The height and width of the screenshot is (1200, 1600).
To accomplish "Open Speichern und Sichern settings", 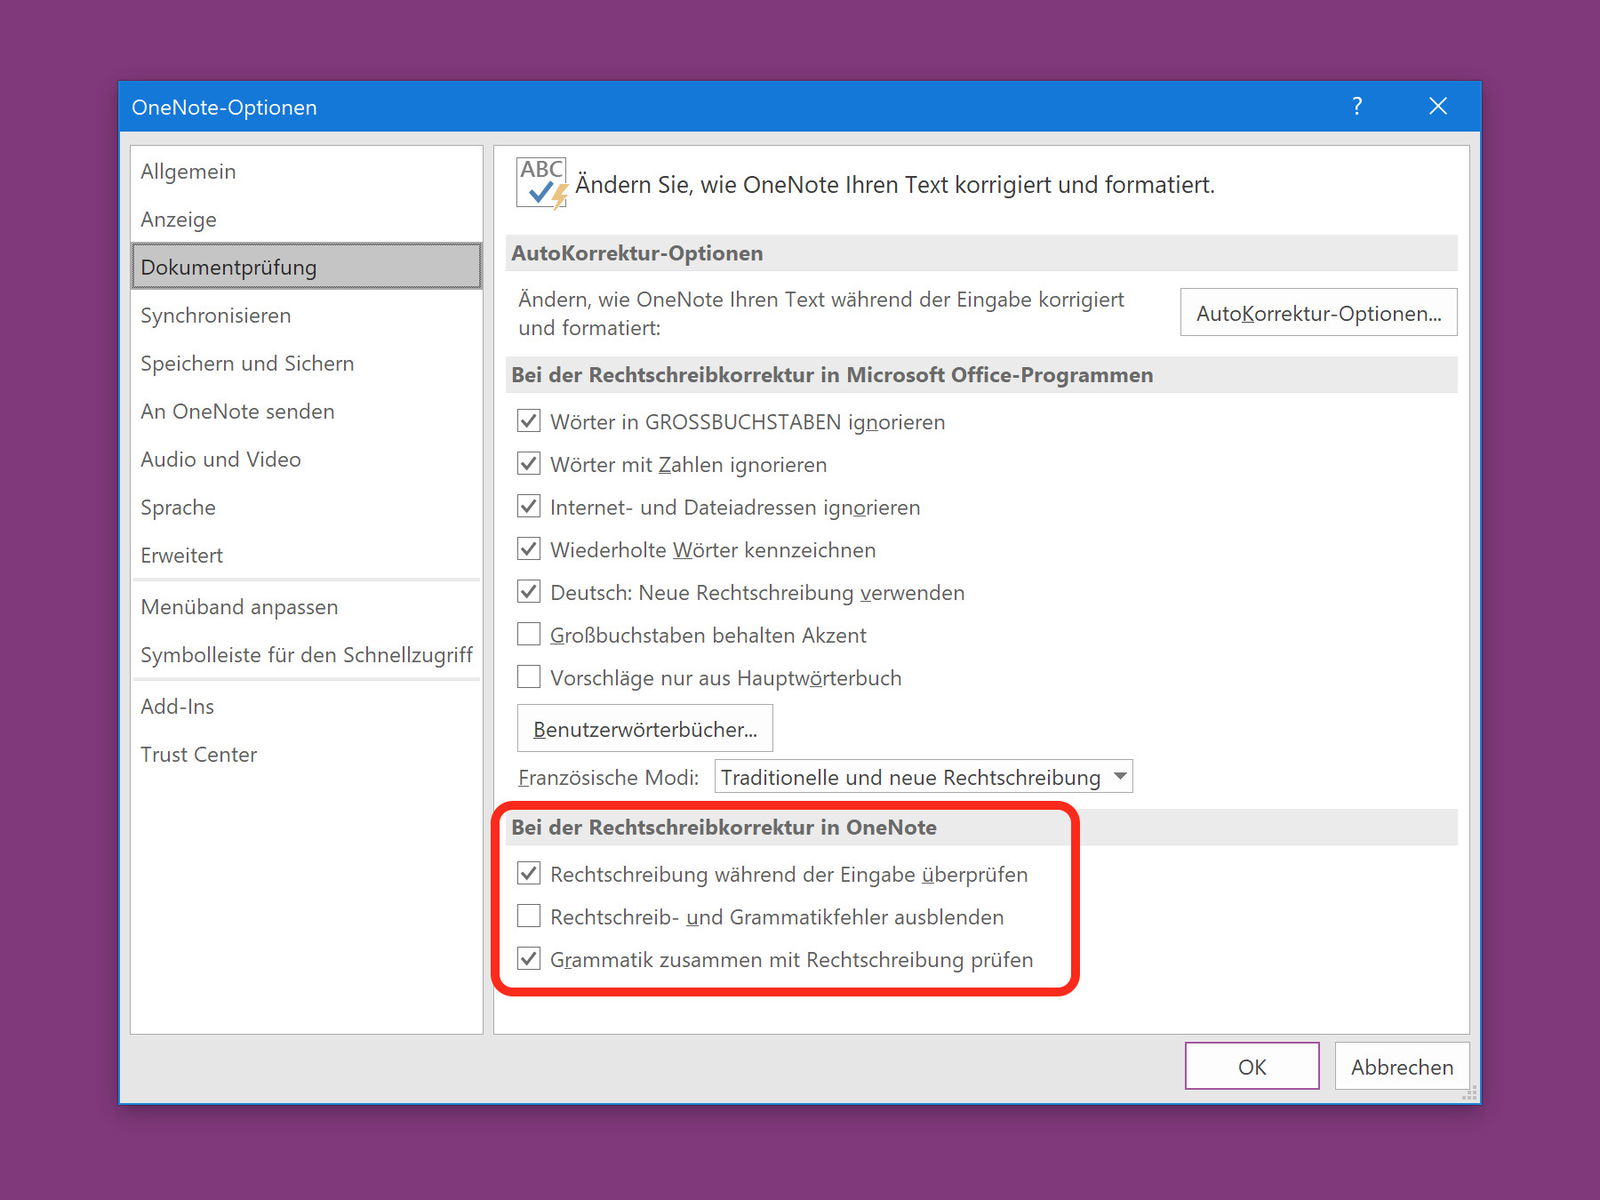I will click(x=306, y=363).
